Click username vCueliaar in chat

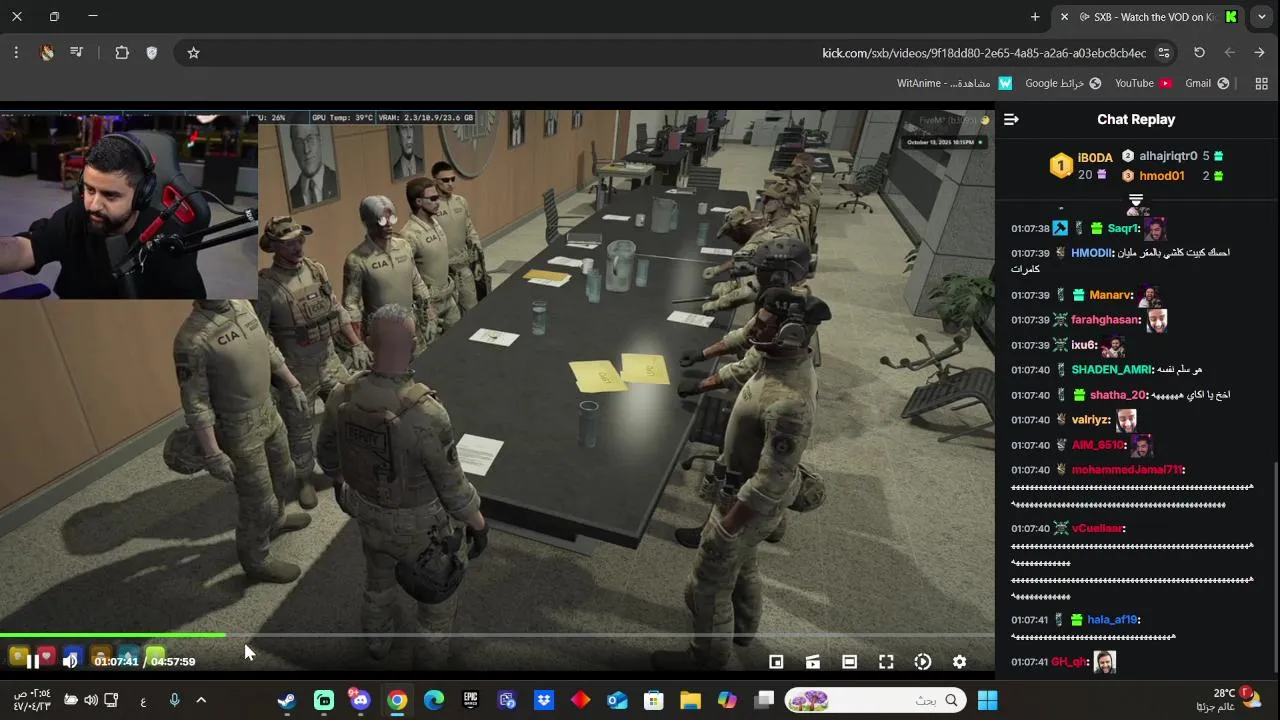[1097, 528]
